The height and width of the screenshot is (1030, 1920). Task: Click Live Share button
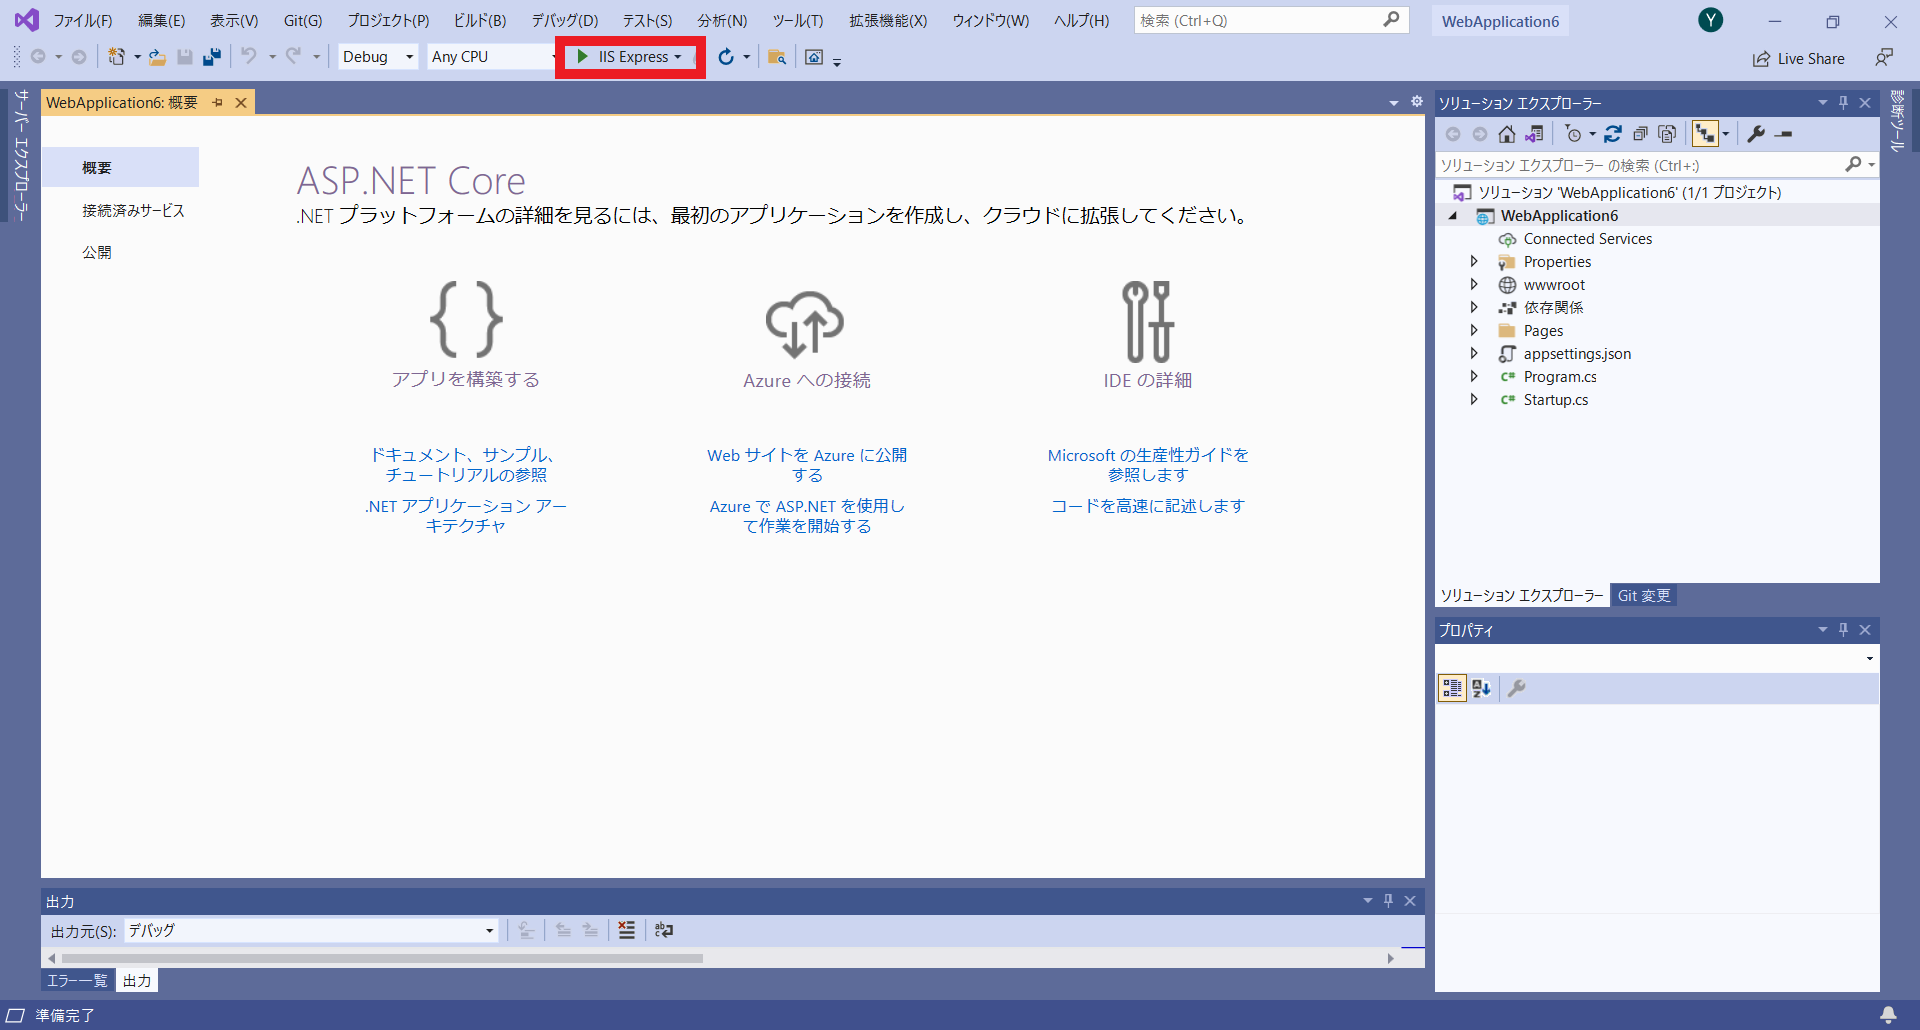(x=1798, y=59)
